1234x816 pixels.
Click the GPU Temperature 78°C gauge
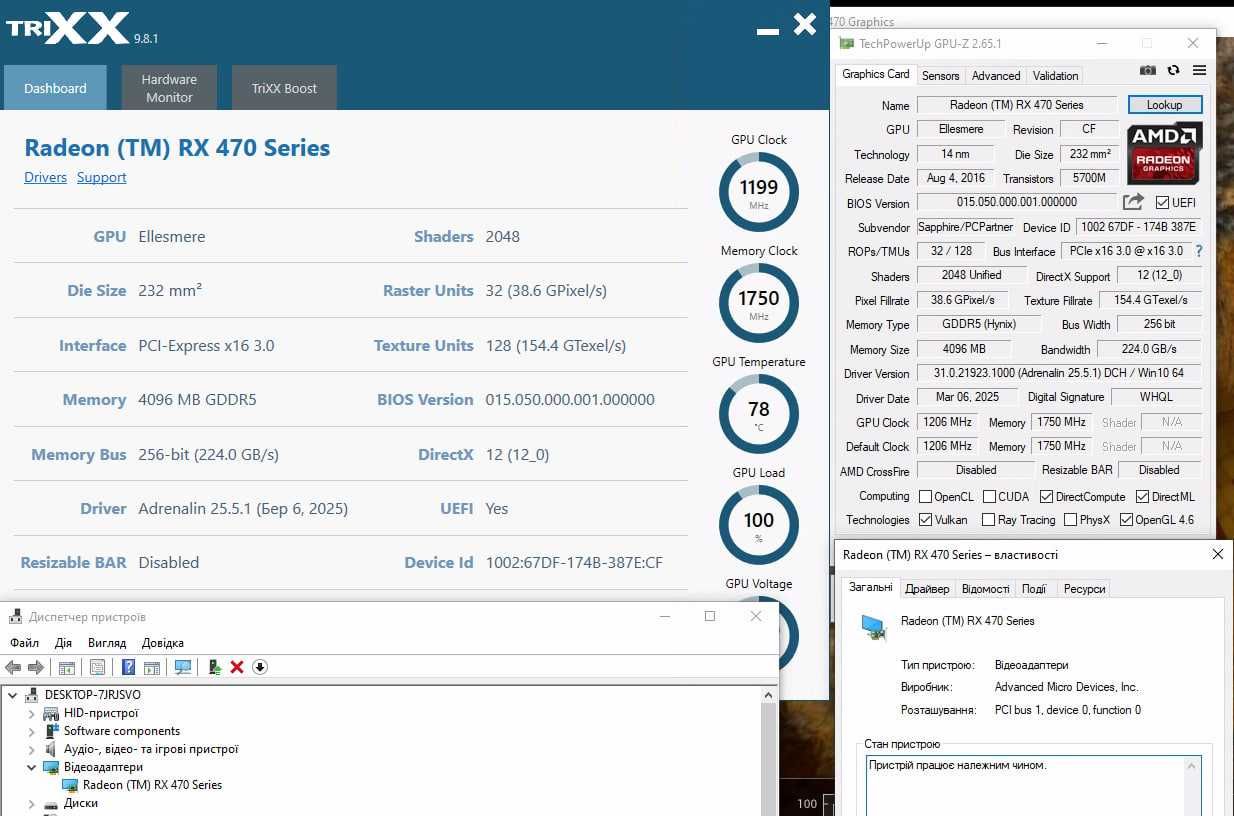(759, 414)
